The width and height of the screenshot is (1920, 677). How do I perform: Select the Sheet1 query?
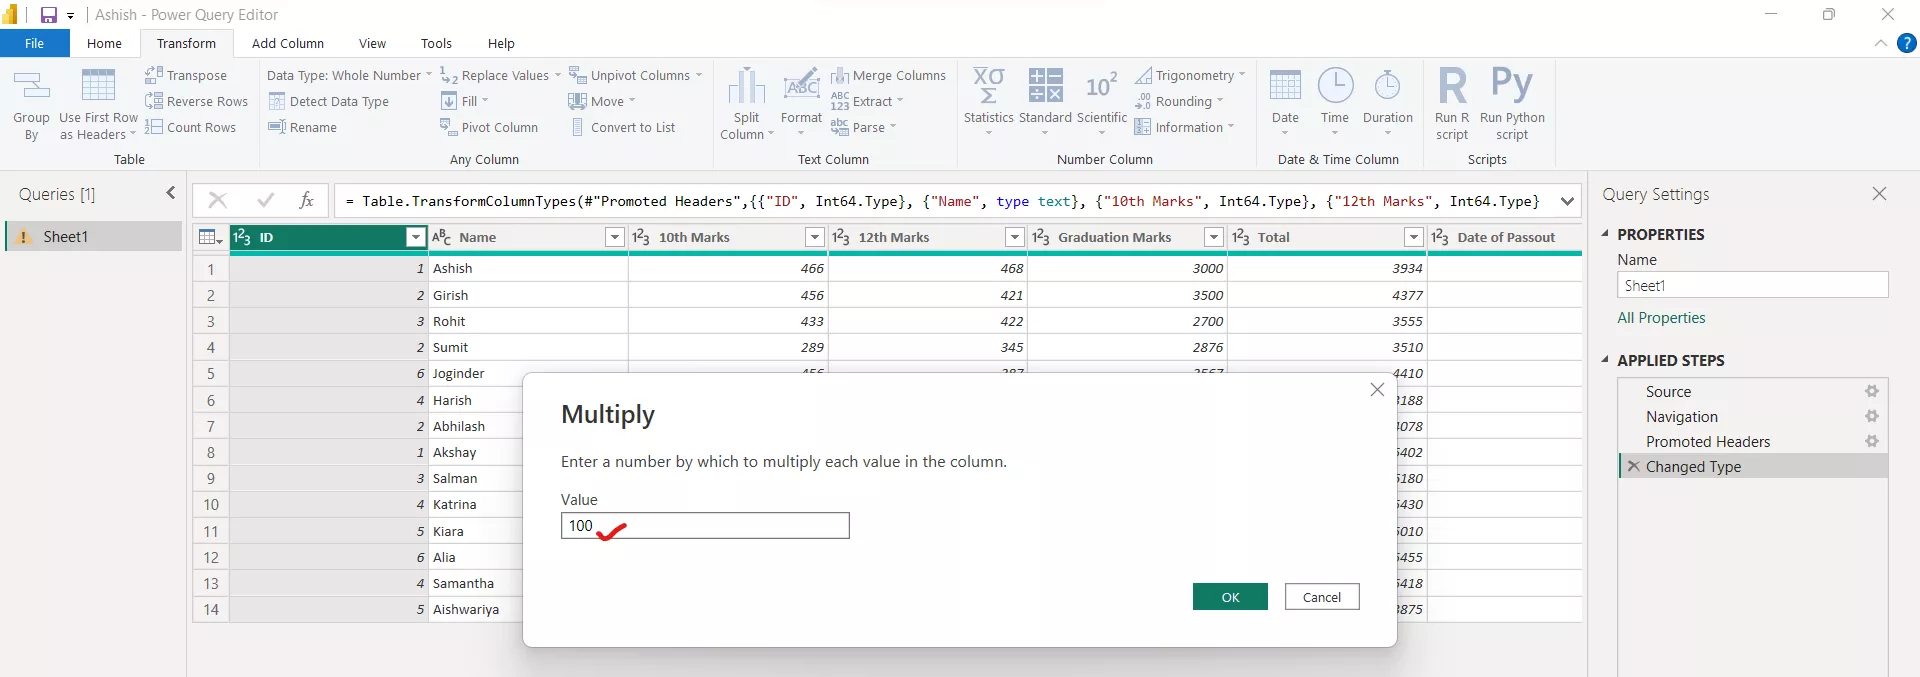tap(93, 236)
